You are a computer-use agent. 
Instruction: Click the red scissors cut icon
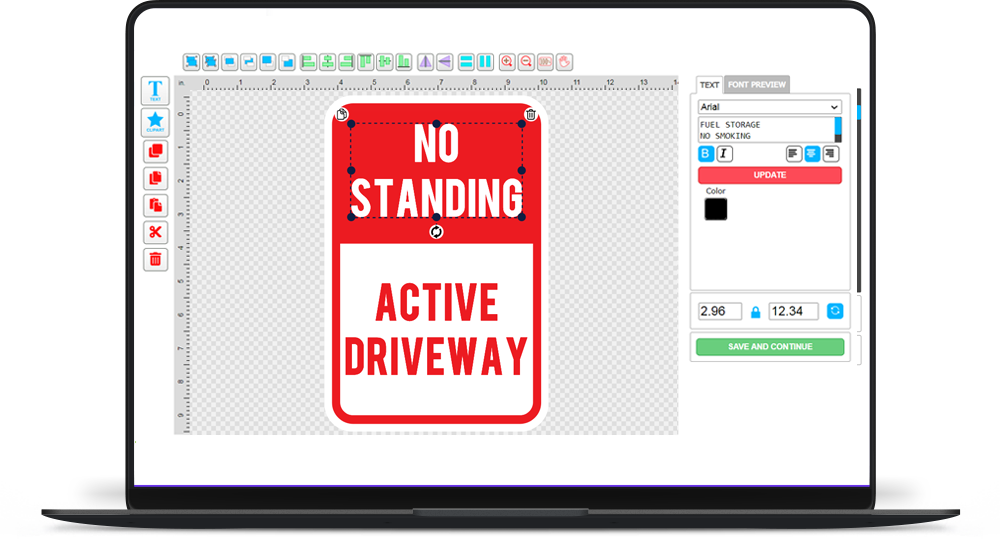[x=155, y=233]
